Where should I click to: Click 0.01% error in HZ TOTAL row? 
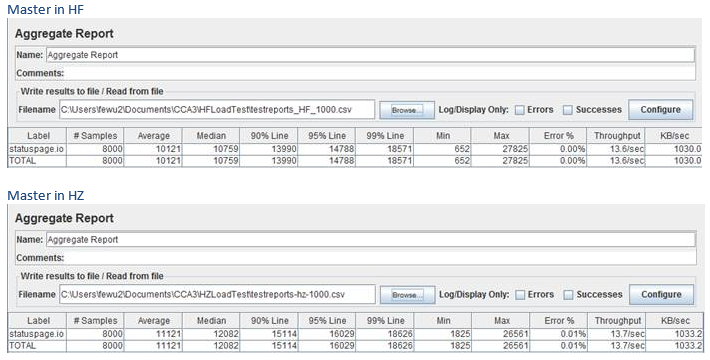coord(573,346)
